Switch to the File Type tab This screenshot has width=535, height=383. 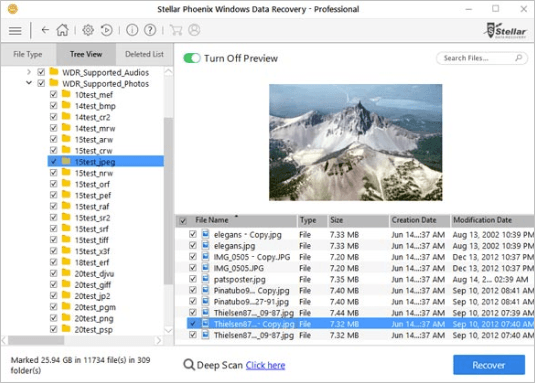28,54
